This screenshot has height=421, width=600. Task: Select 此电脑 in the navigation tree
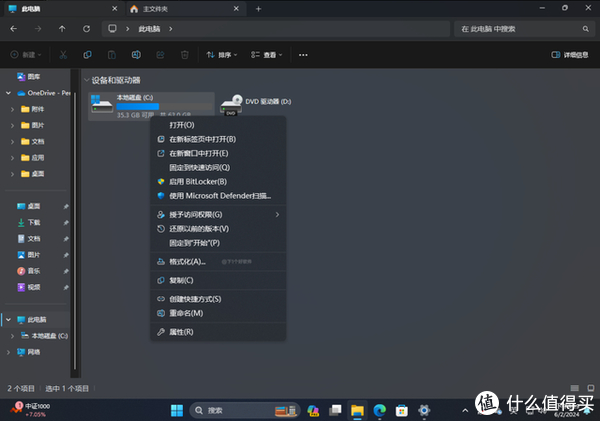37,320
